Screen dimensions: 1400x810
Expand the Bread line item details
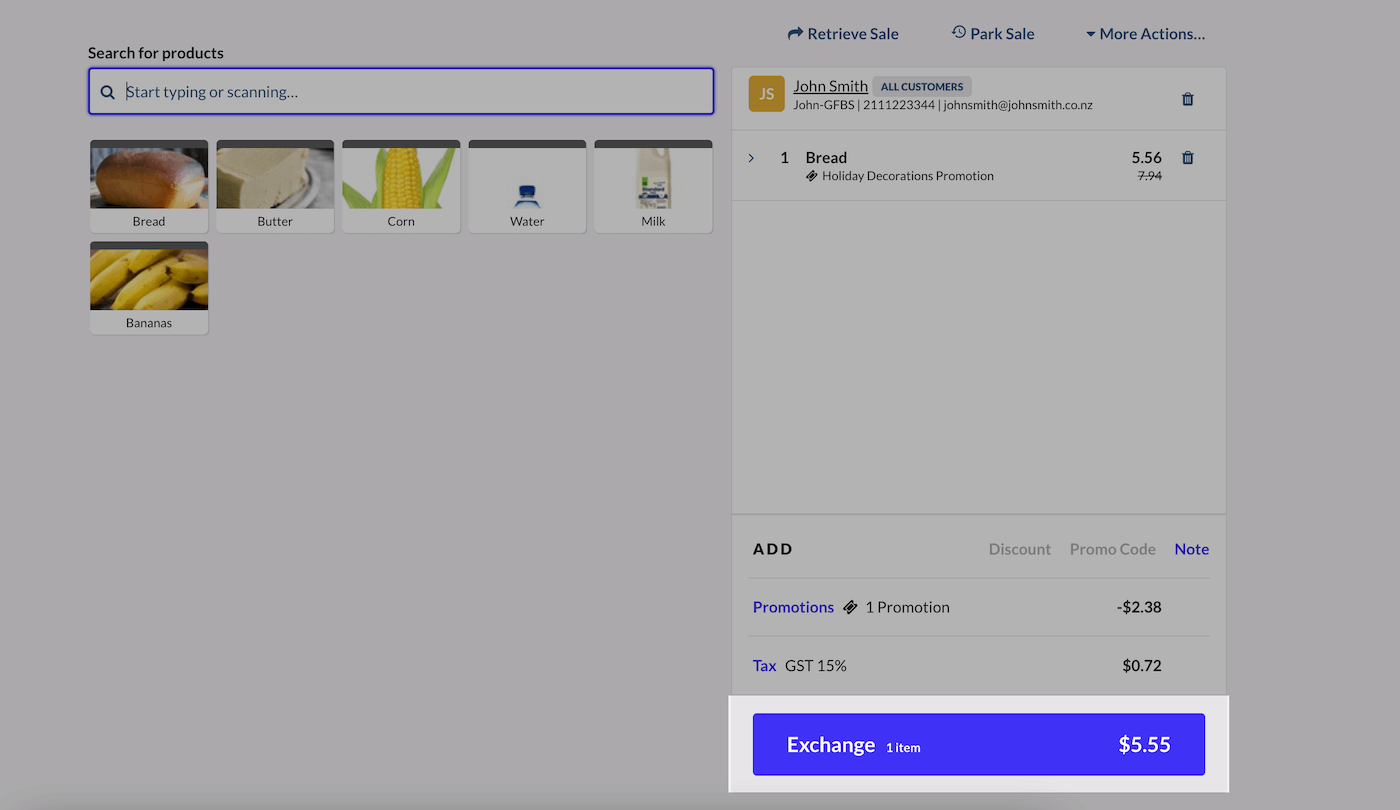(751, 157)
